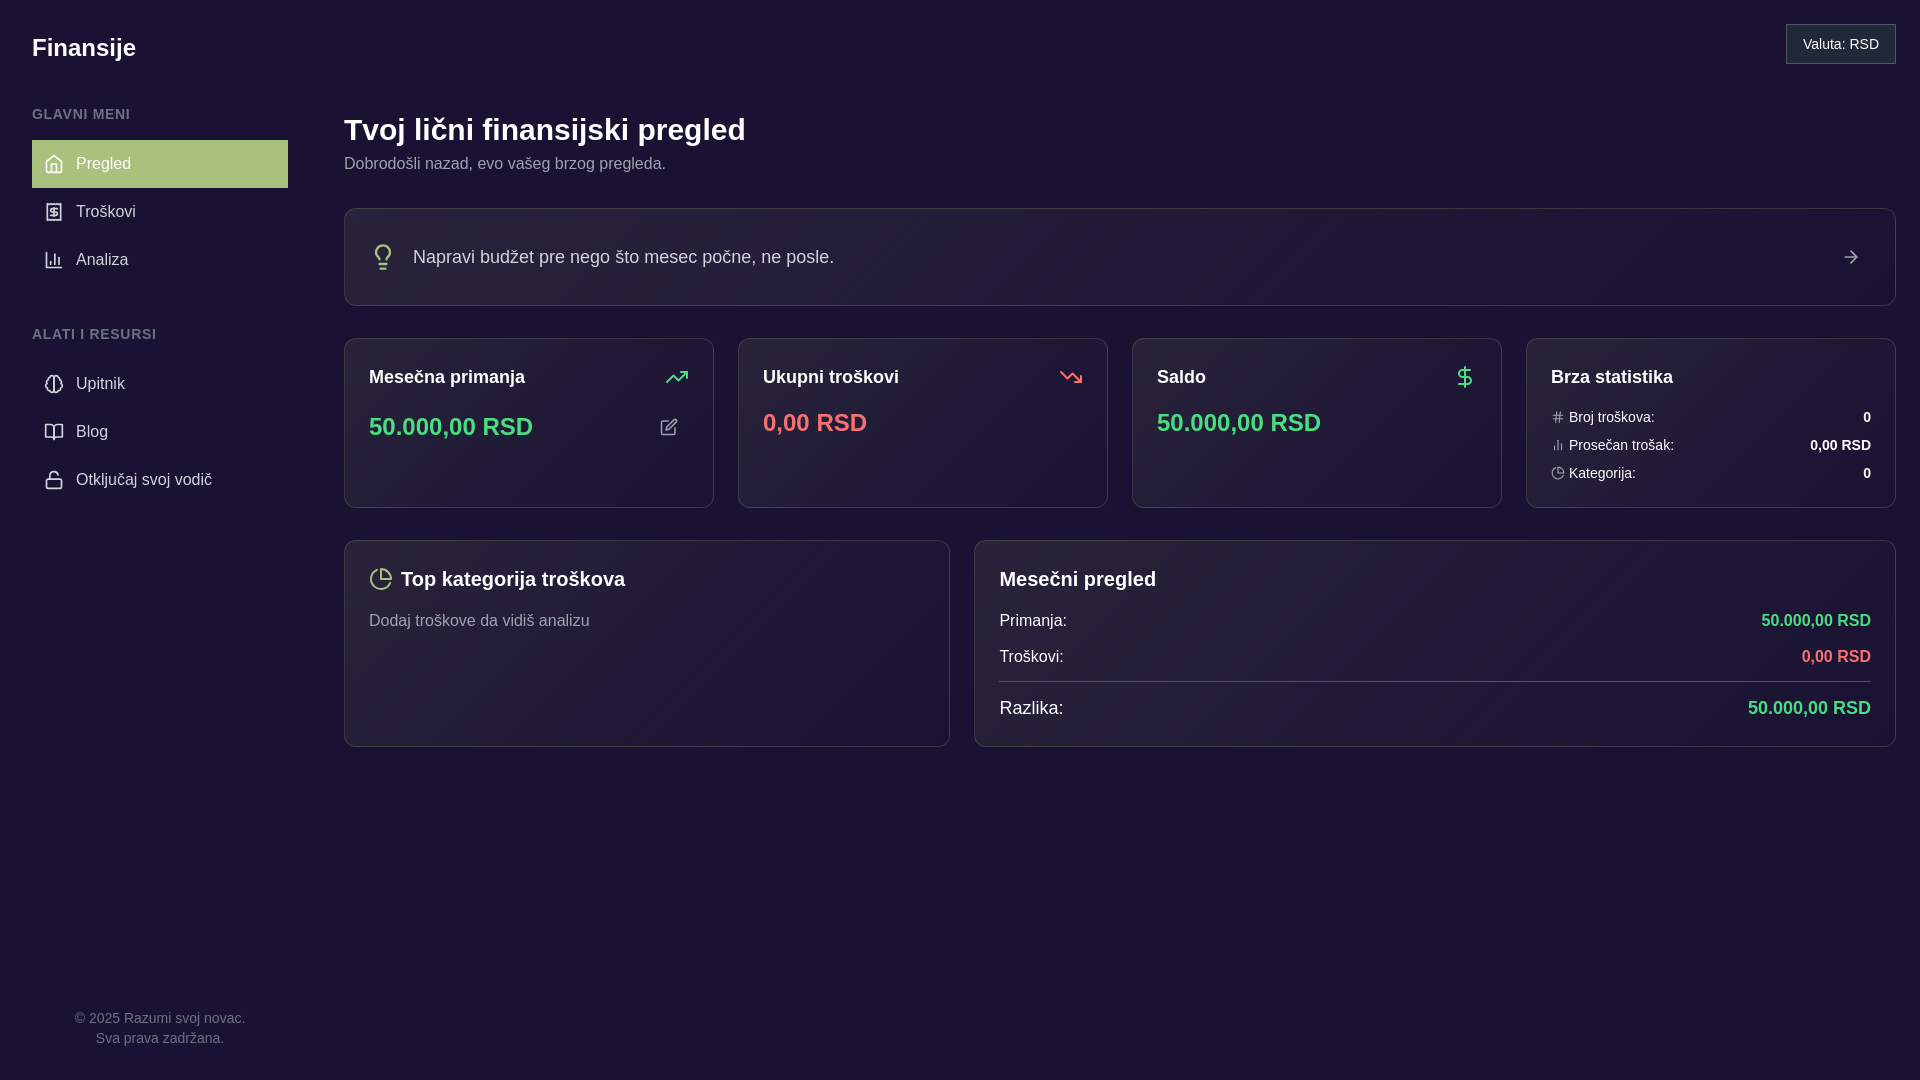The width and height of the screenshot is (1920, 1080).
Task: Open the Upitnik tool
Action: click(x=160, y=384)
